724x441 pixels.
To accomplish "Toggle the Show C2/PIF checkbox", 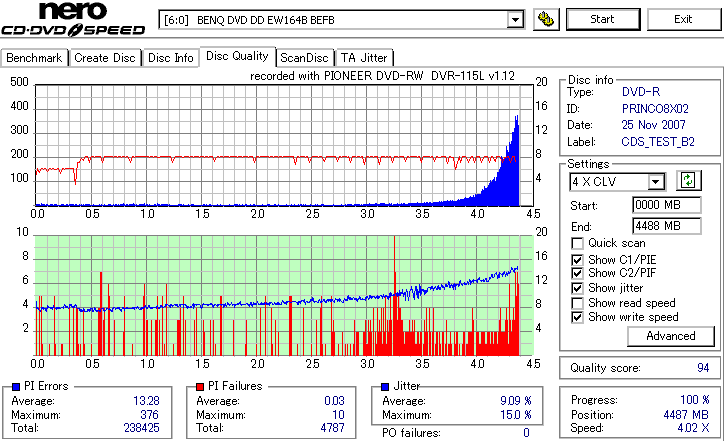I will click(577, 273).
